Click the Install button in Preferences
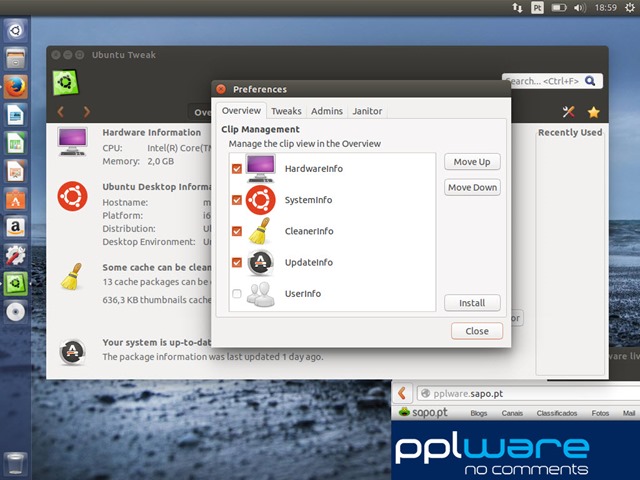The width and height of the screenshot is (640, 480). pos(472,303)
